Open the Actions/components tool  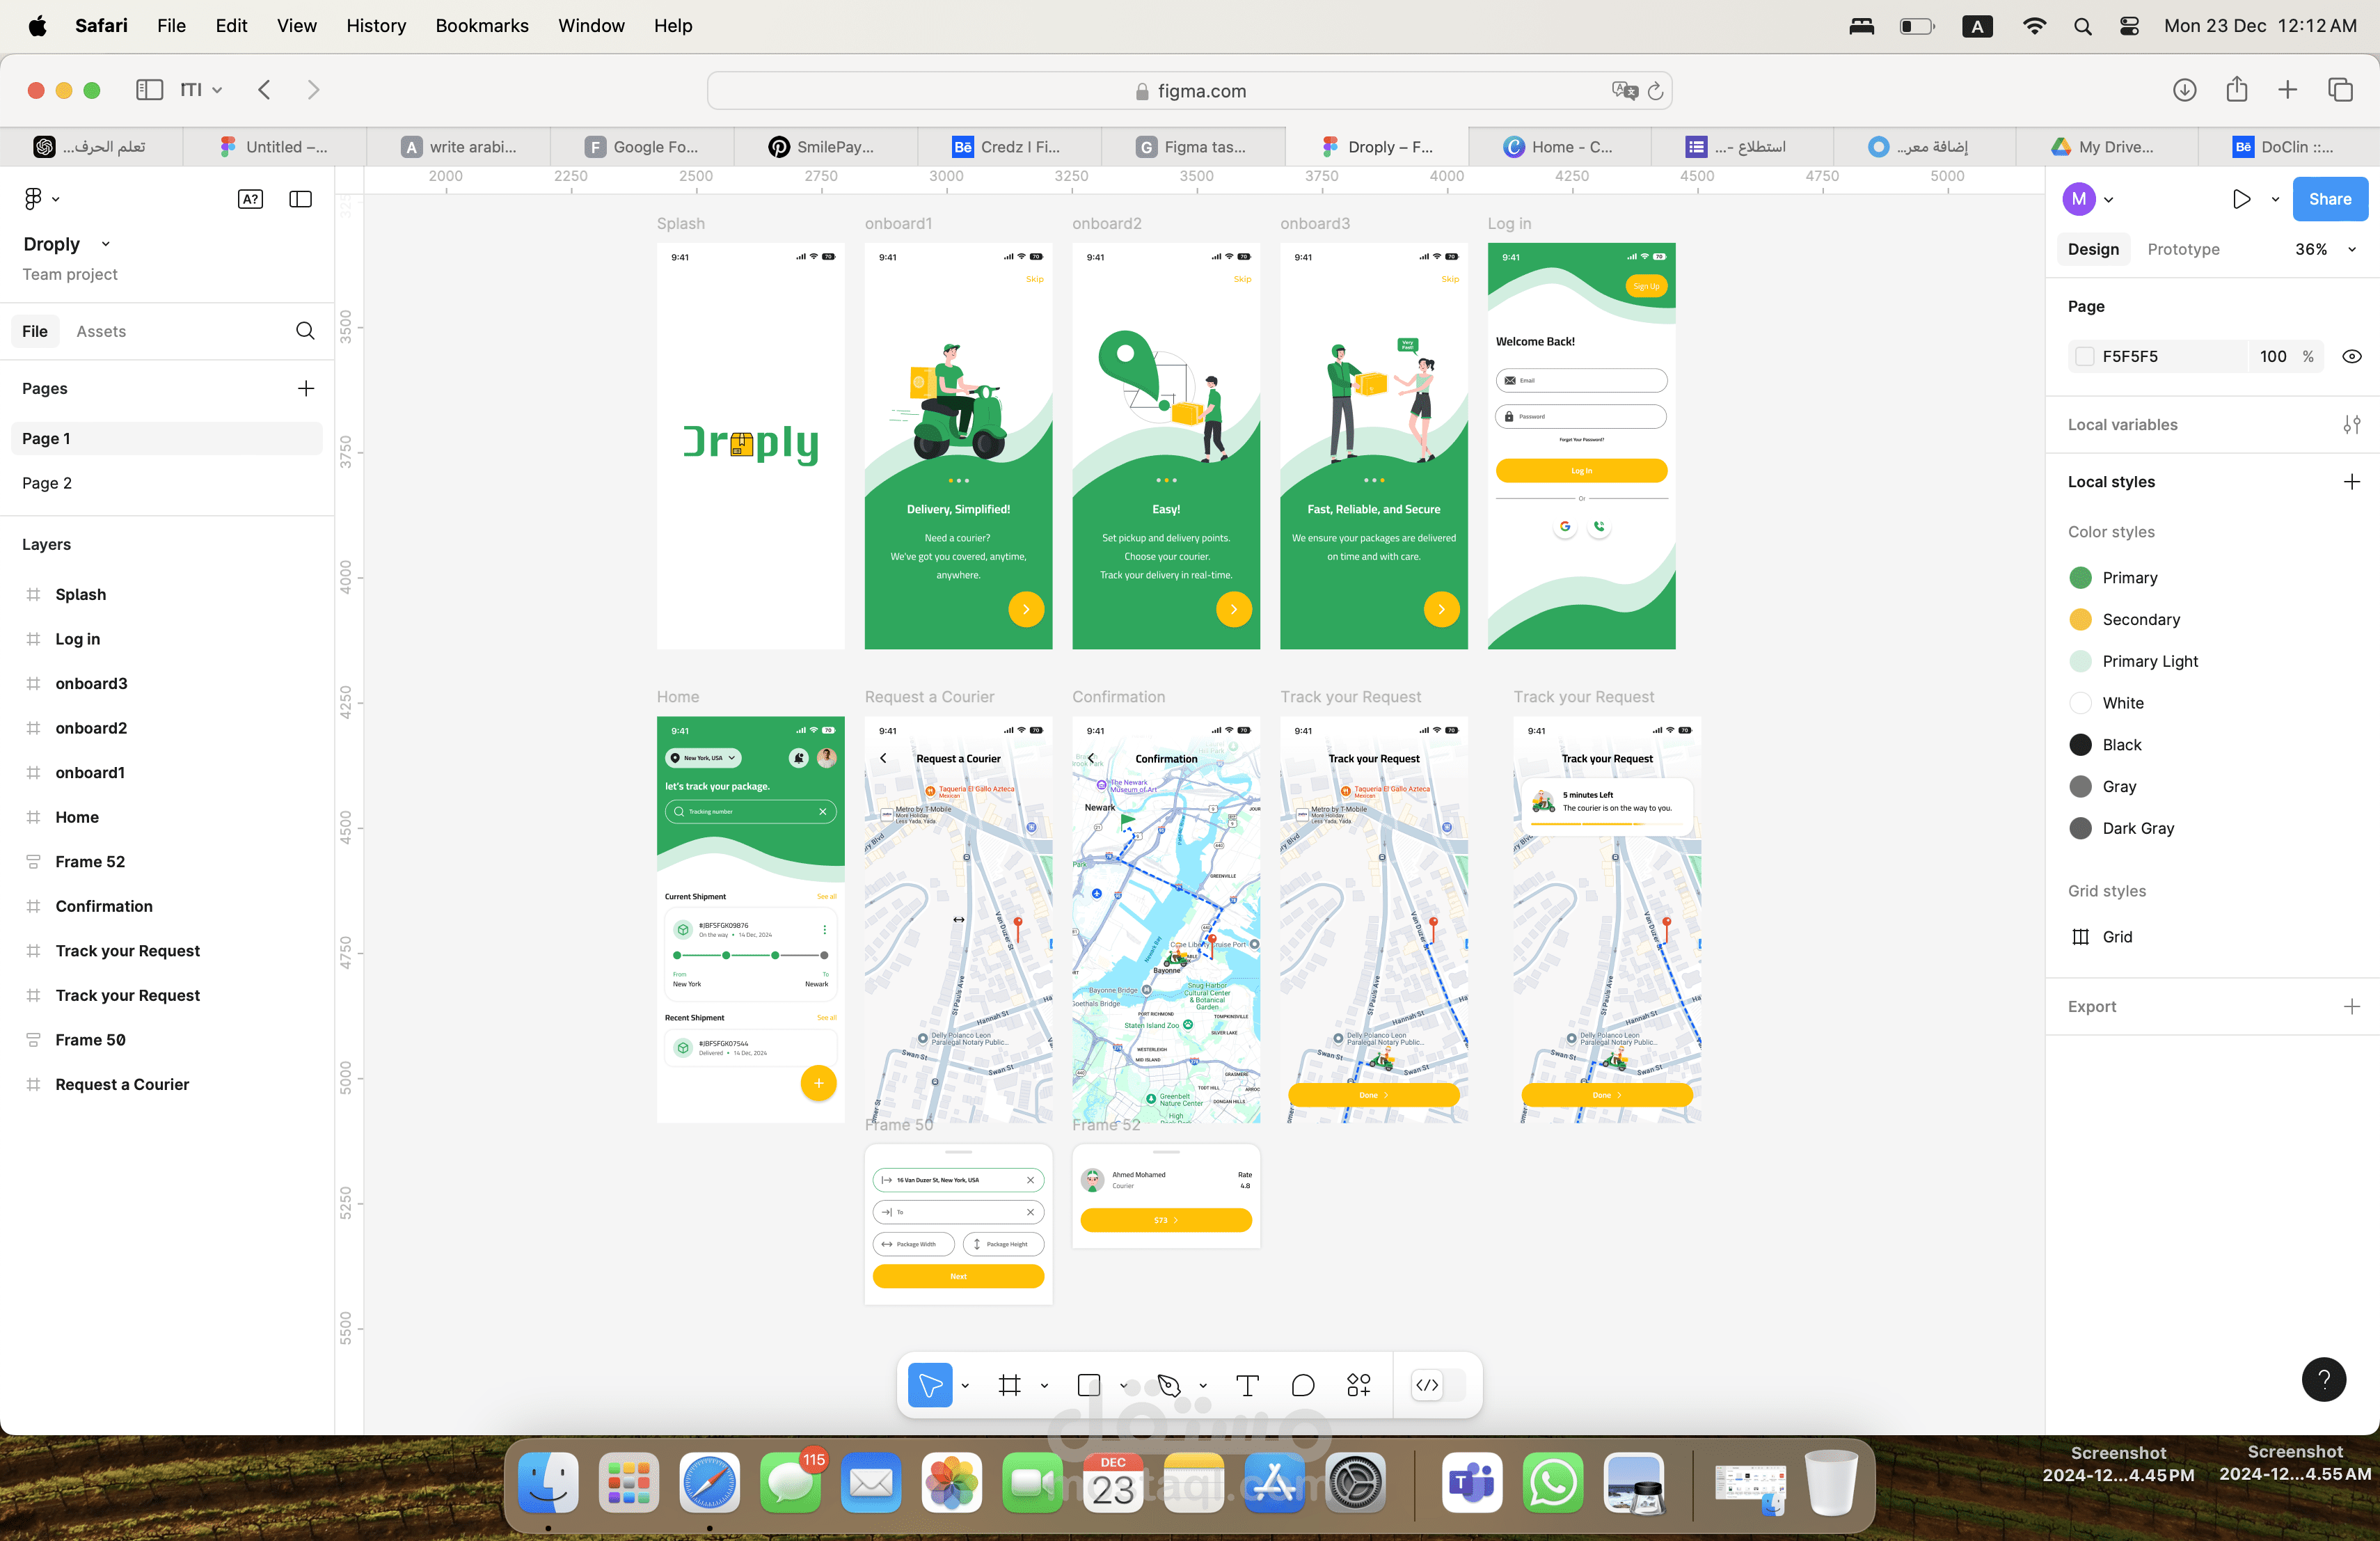coord(1358,1385)
